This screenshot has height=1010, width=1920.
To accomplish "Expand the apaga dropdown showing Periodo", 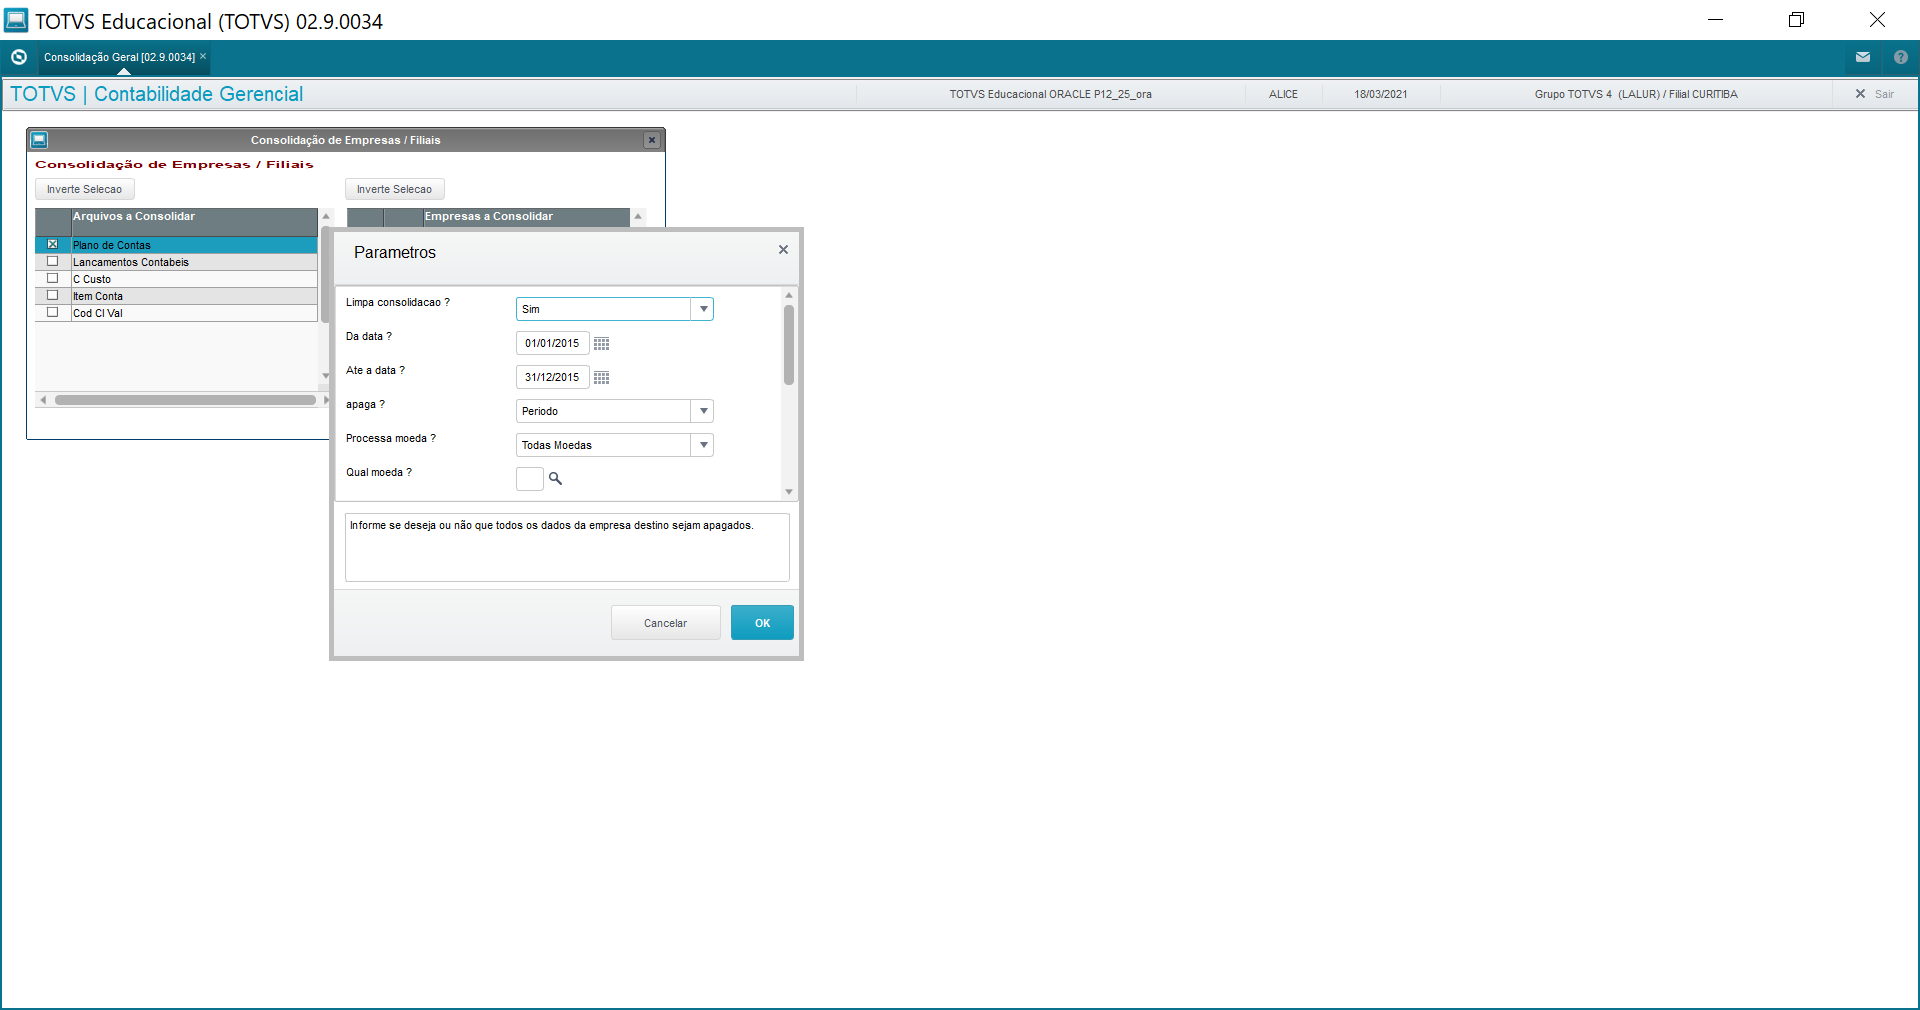I will (703, 411).
